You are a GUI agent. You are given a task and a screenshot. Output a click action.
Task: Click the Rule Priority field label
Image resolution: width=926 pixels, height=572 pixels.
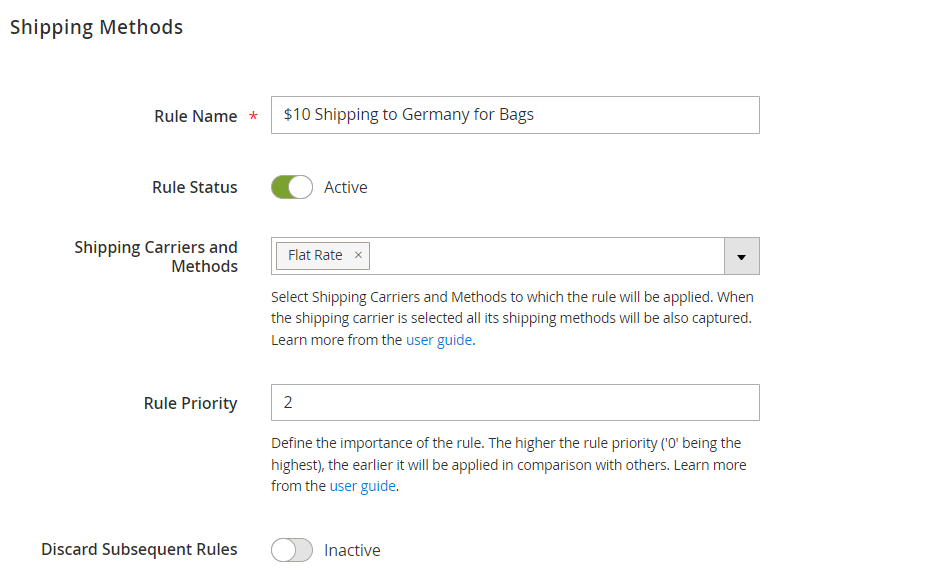click(x=190, y=403)
